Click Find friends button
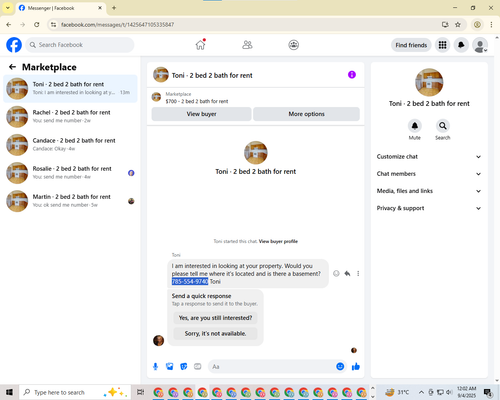This screenshot has height=400, width=500. click(x=411, y=45)
